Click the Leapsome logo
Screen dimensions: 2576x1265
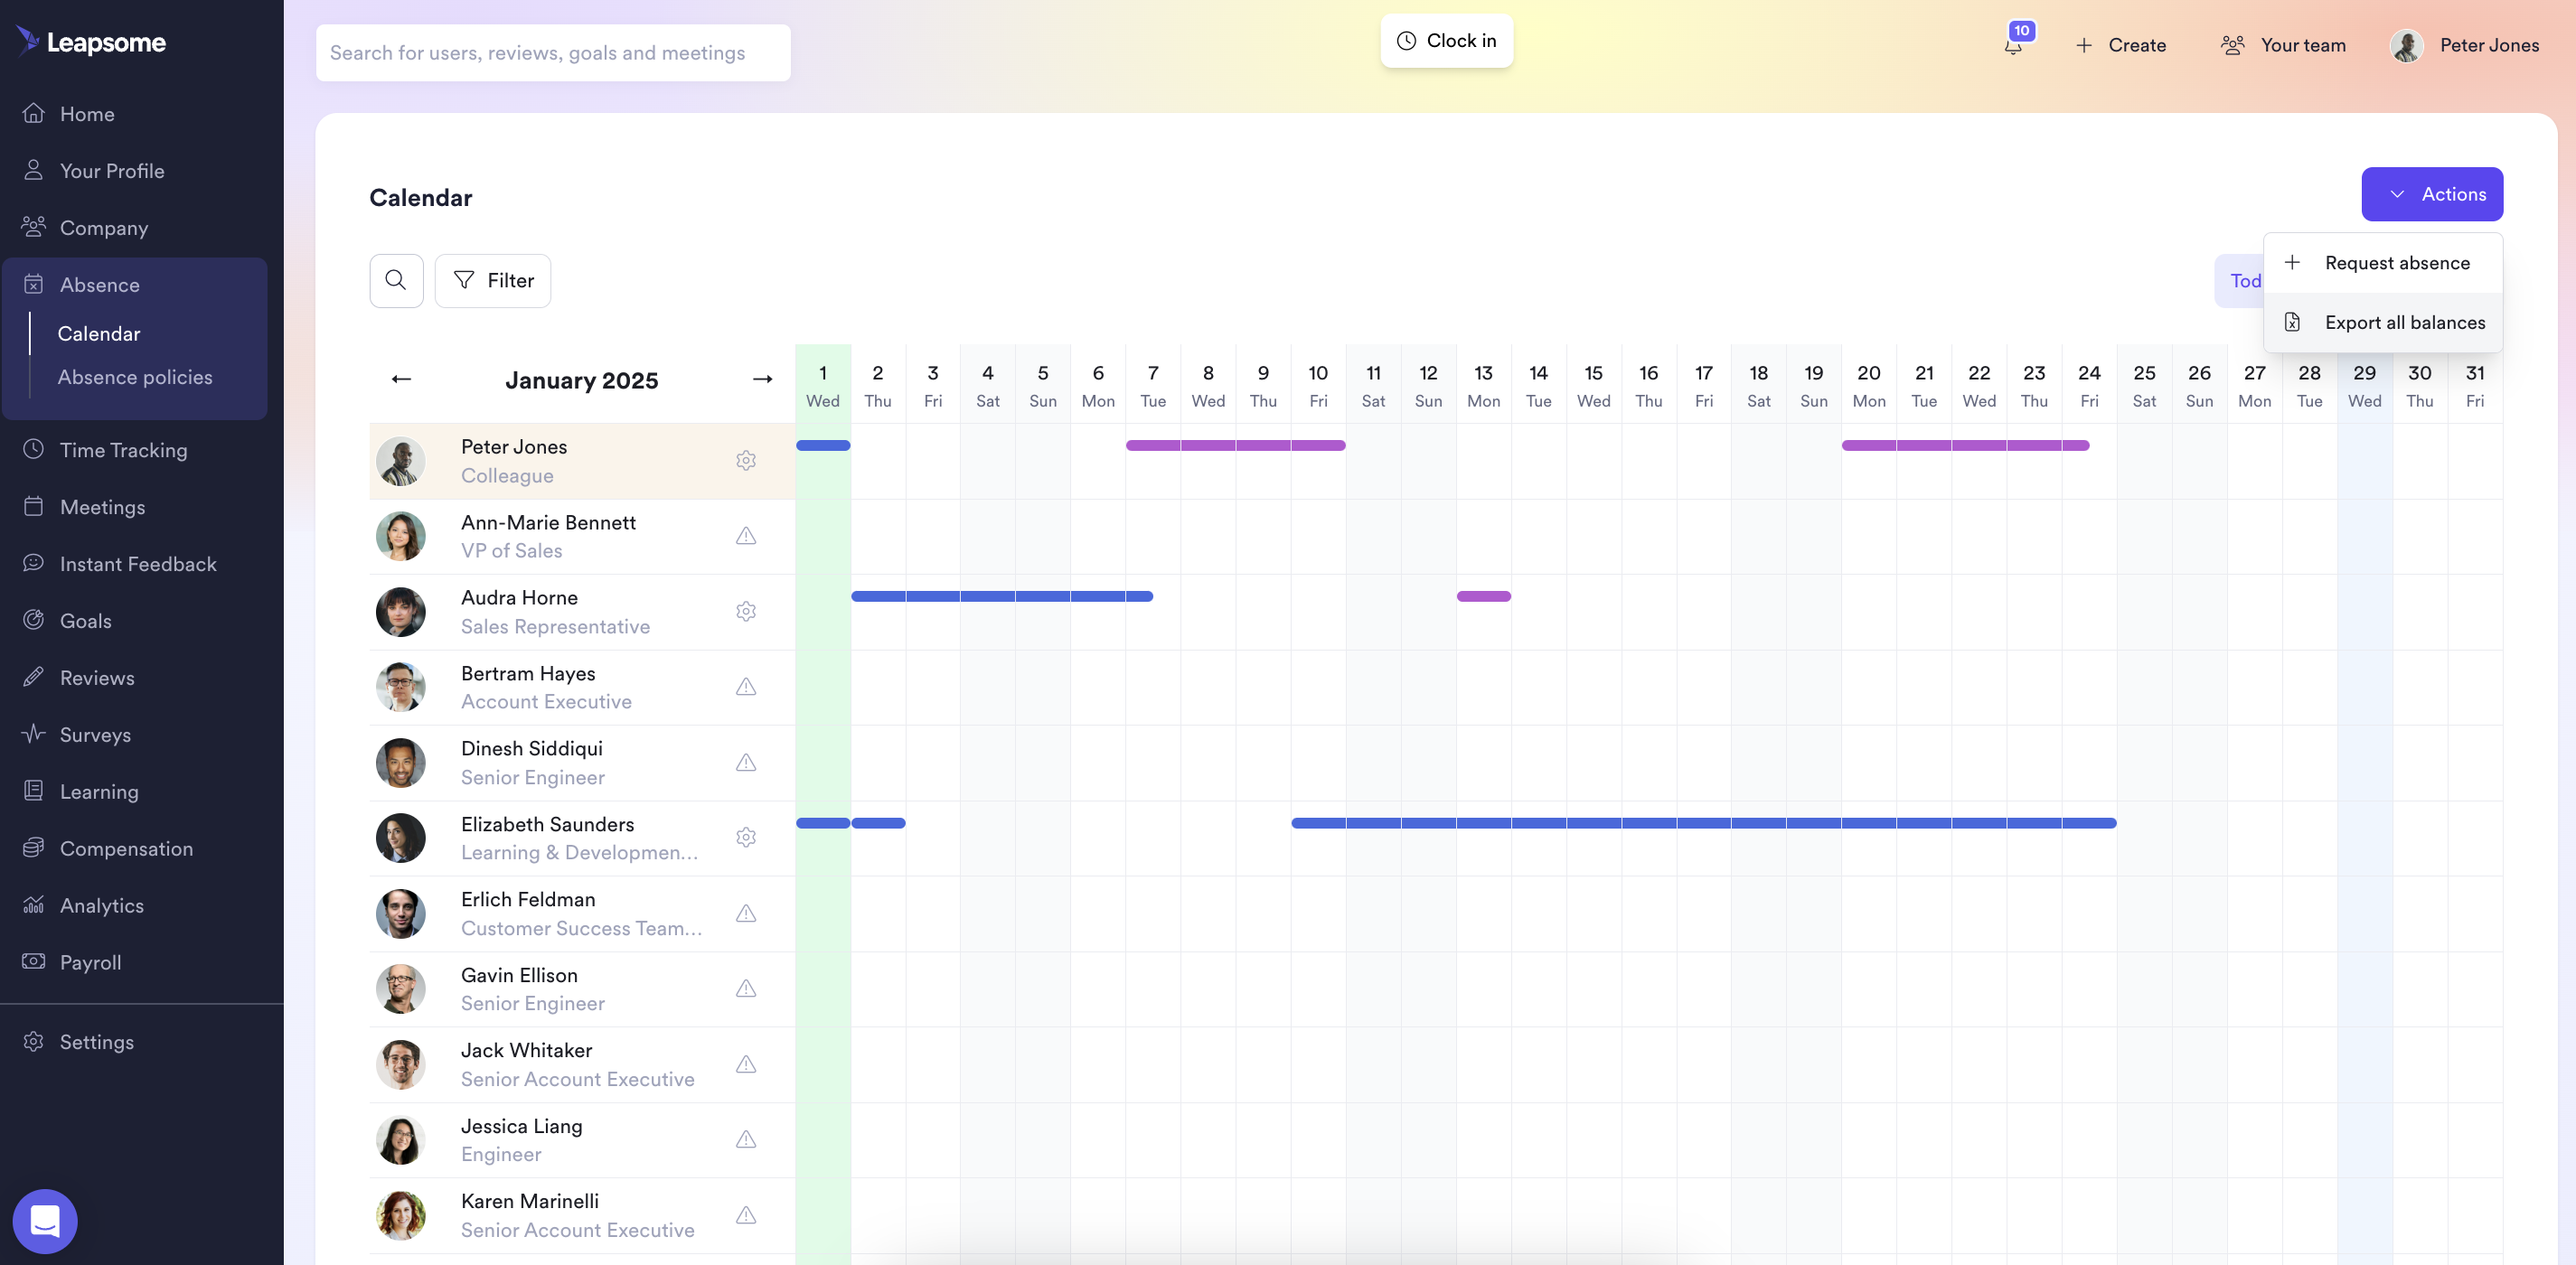point(91,42)
